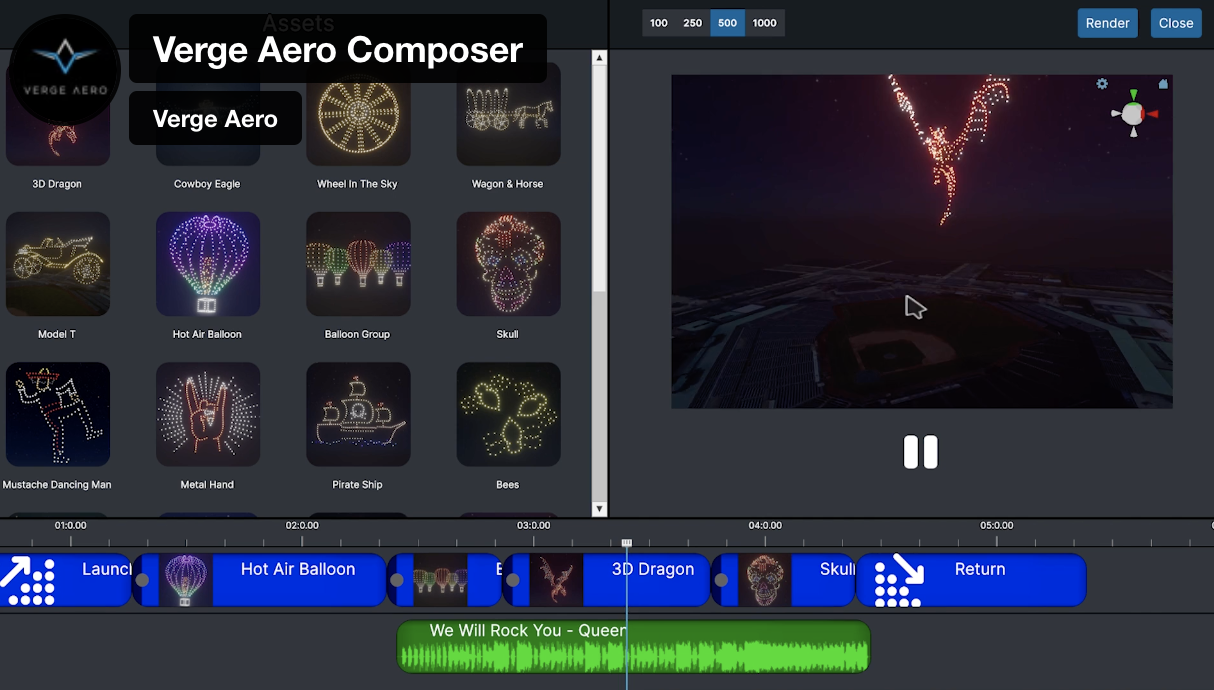Click the timeline playhead marker
Screen dimensions: 1214x690
627,543
